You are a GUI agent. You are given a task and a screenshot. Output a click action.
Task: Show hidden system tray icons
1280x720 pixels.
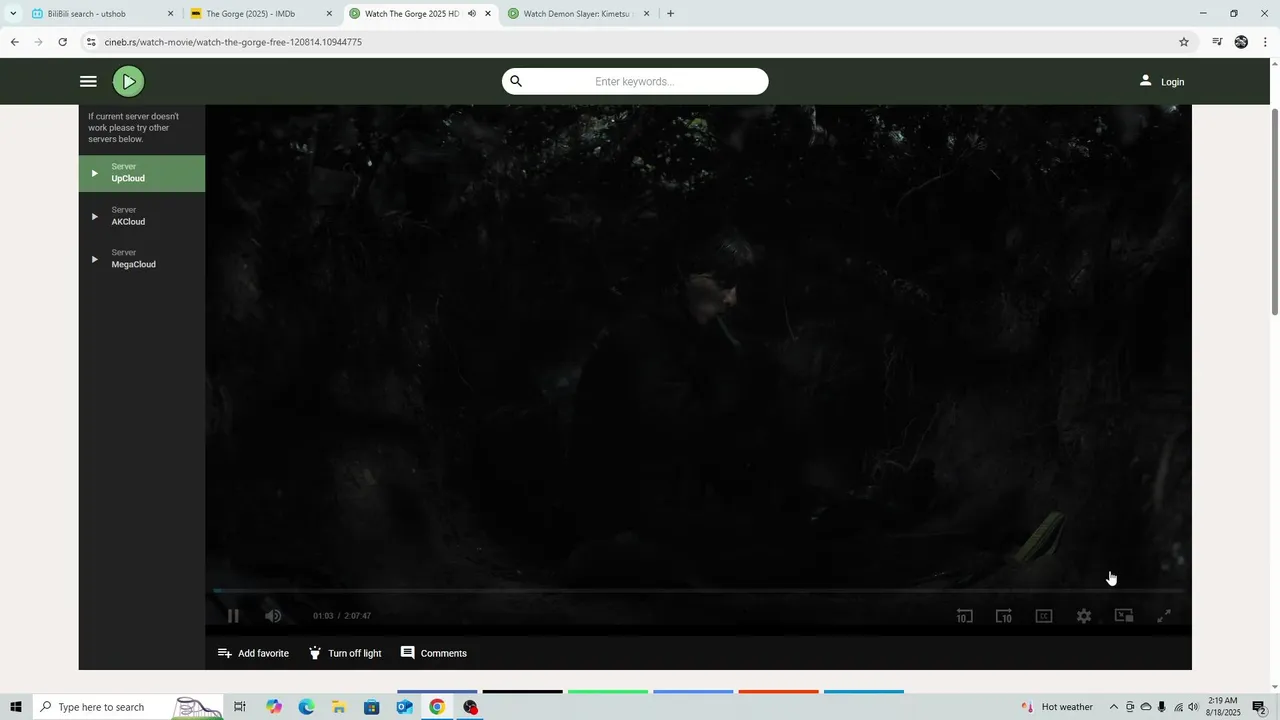[1113, 707]
